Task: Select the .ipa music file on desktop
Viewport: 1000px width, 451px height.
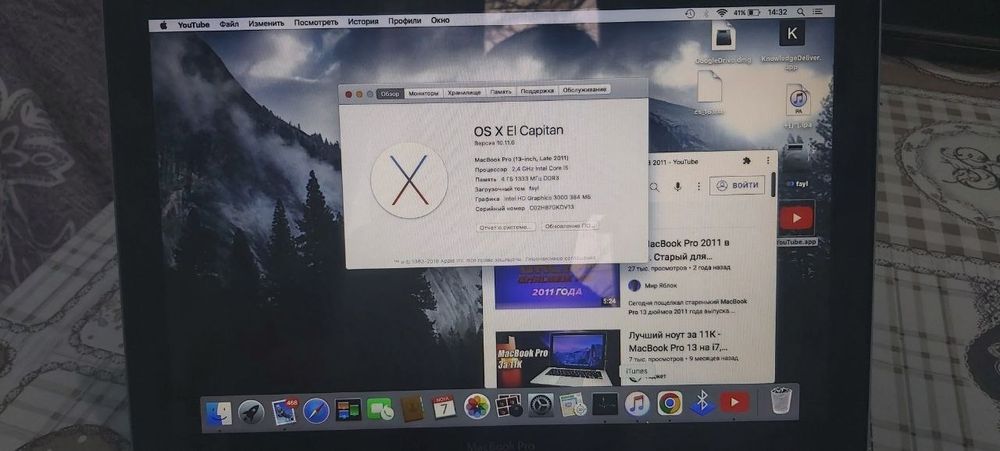Action: point(797,105)
